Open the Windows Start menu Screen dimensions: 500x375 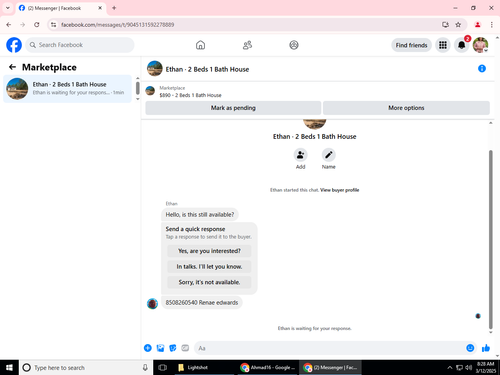click(x=9, y=367)
